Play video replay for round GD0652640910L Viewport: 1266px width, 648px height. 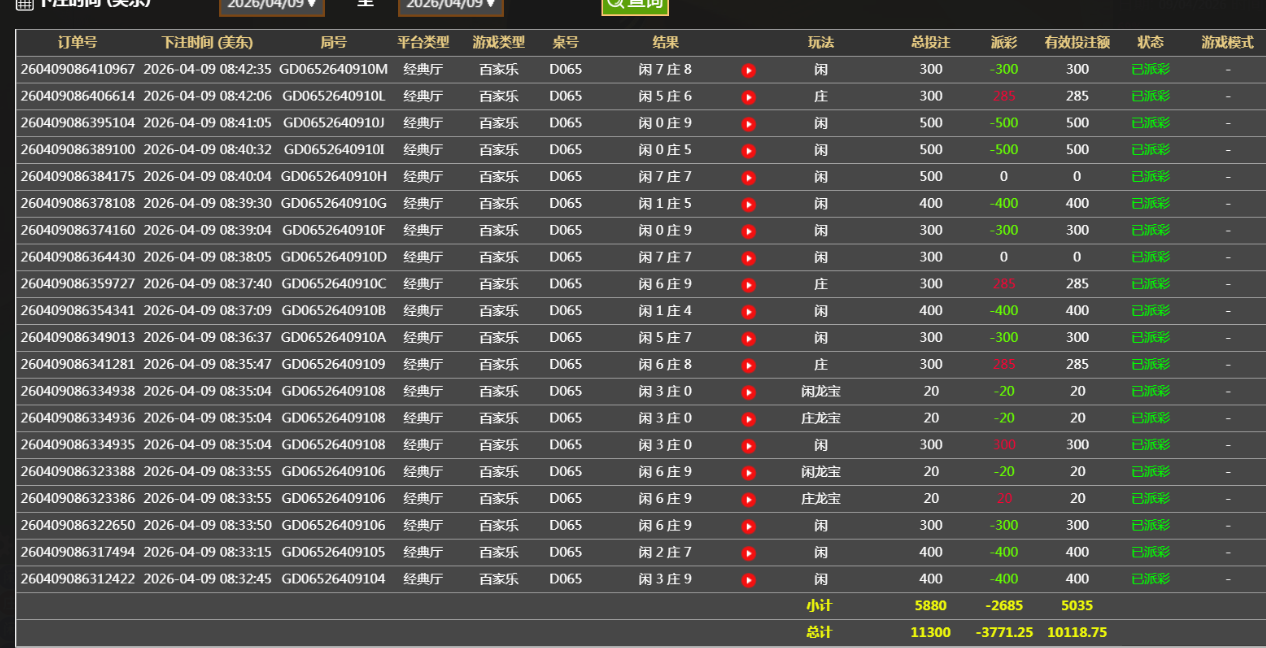coord(748,97)
